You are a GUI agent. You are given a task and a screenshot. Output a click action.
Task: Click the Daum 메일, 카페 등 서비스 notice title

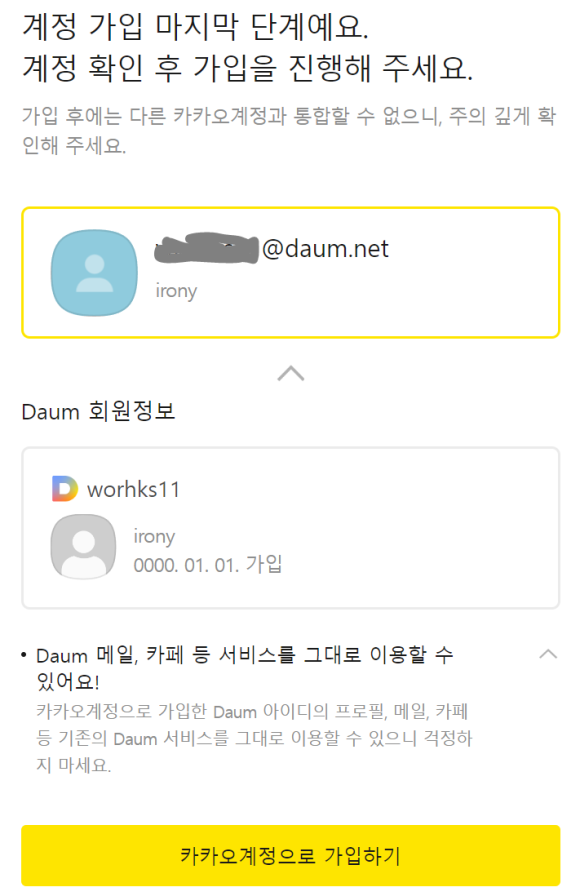(245, 667)
